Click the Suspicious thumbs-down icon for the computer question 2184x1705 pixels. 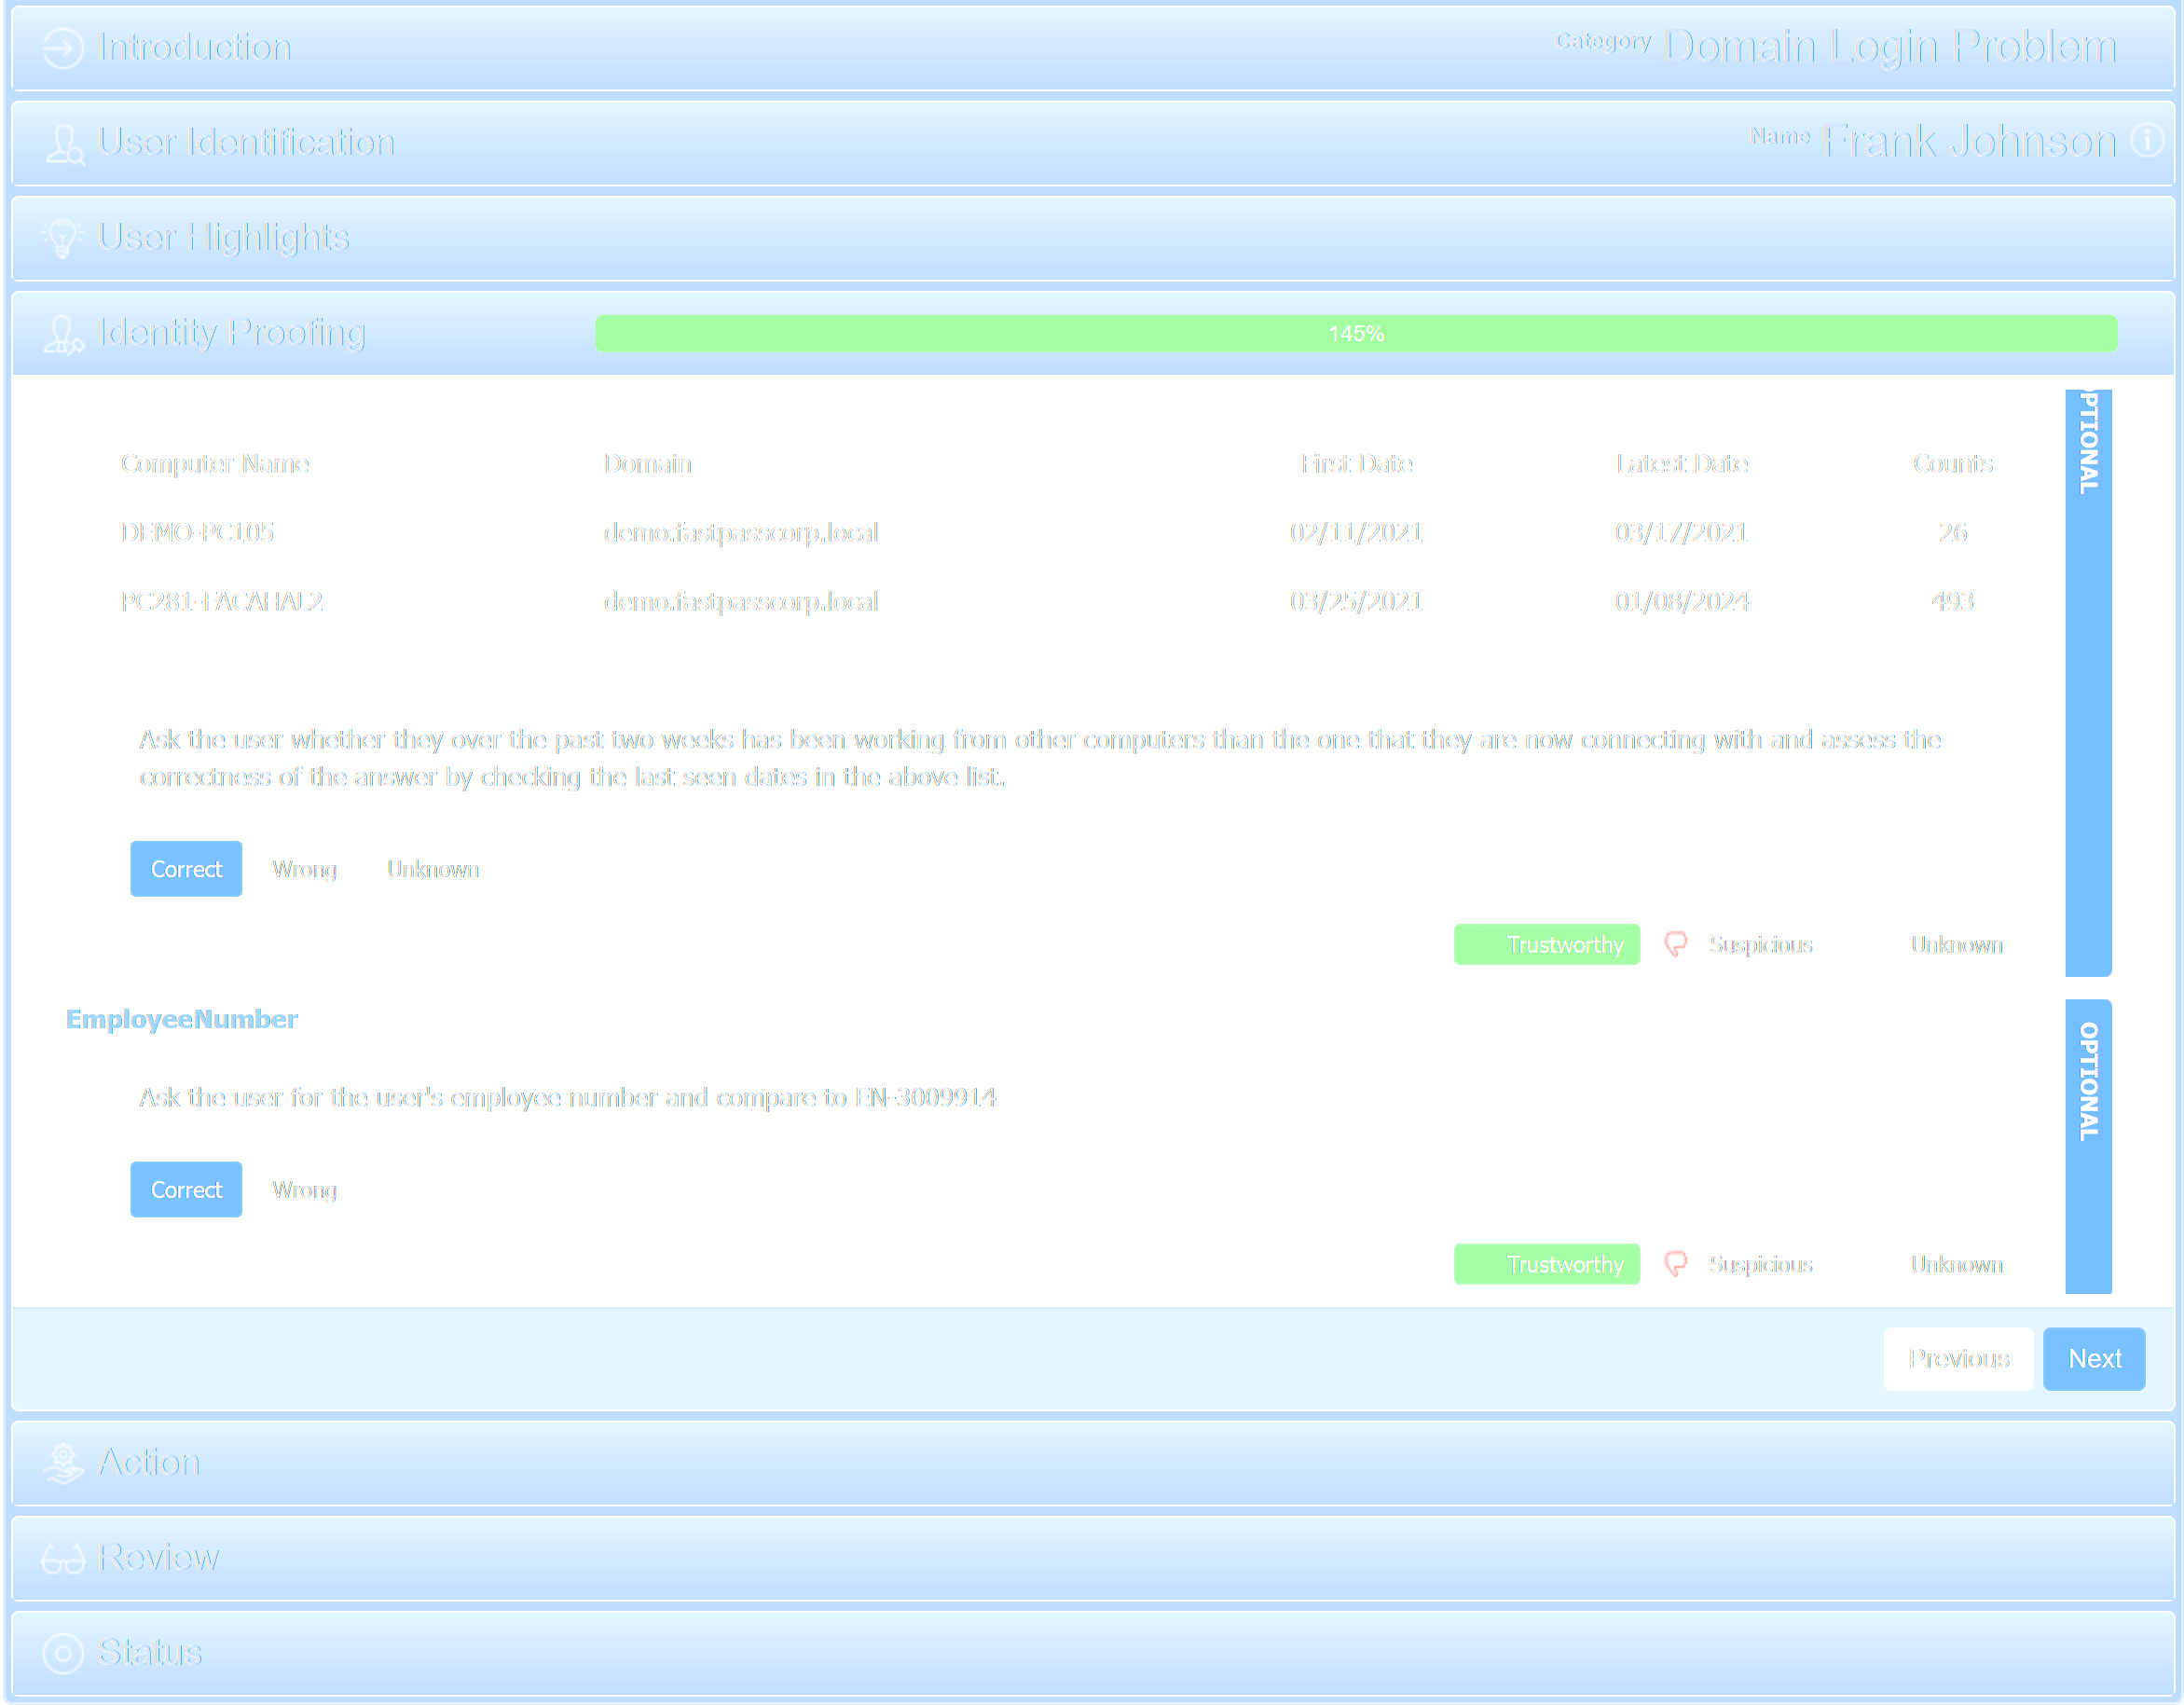point(1676,944)
